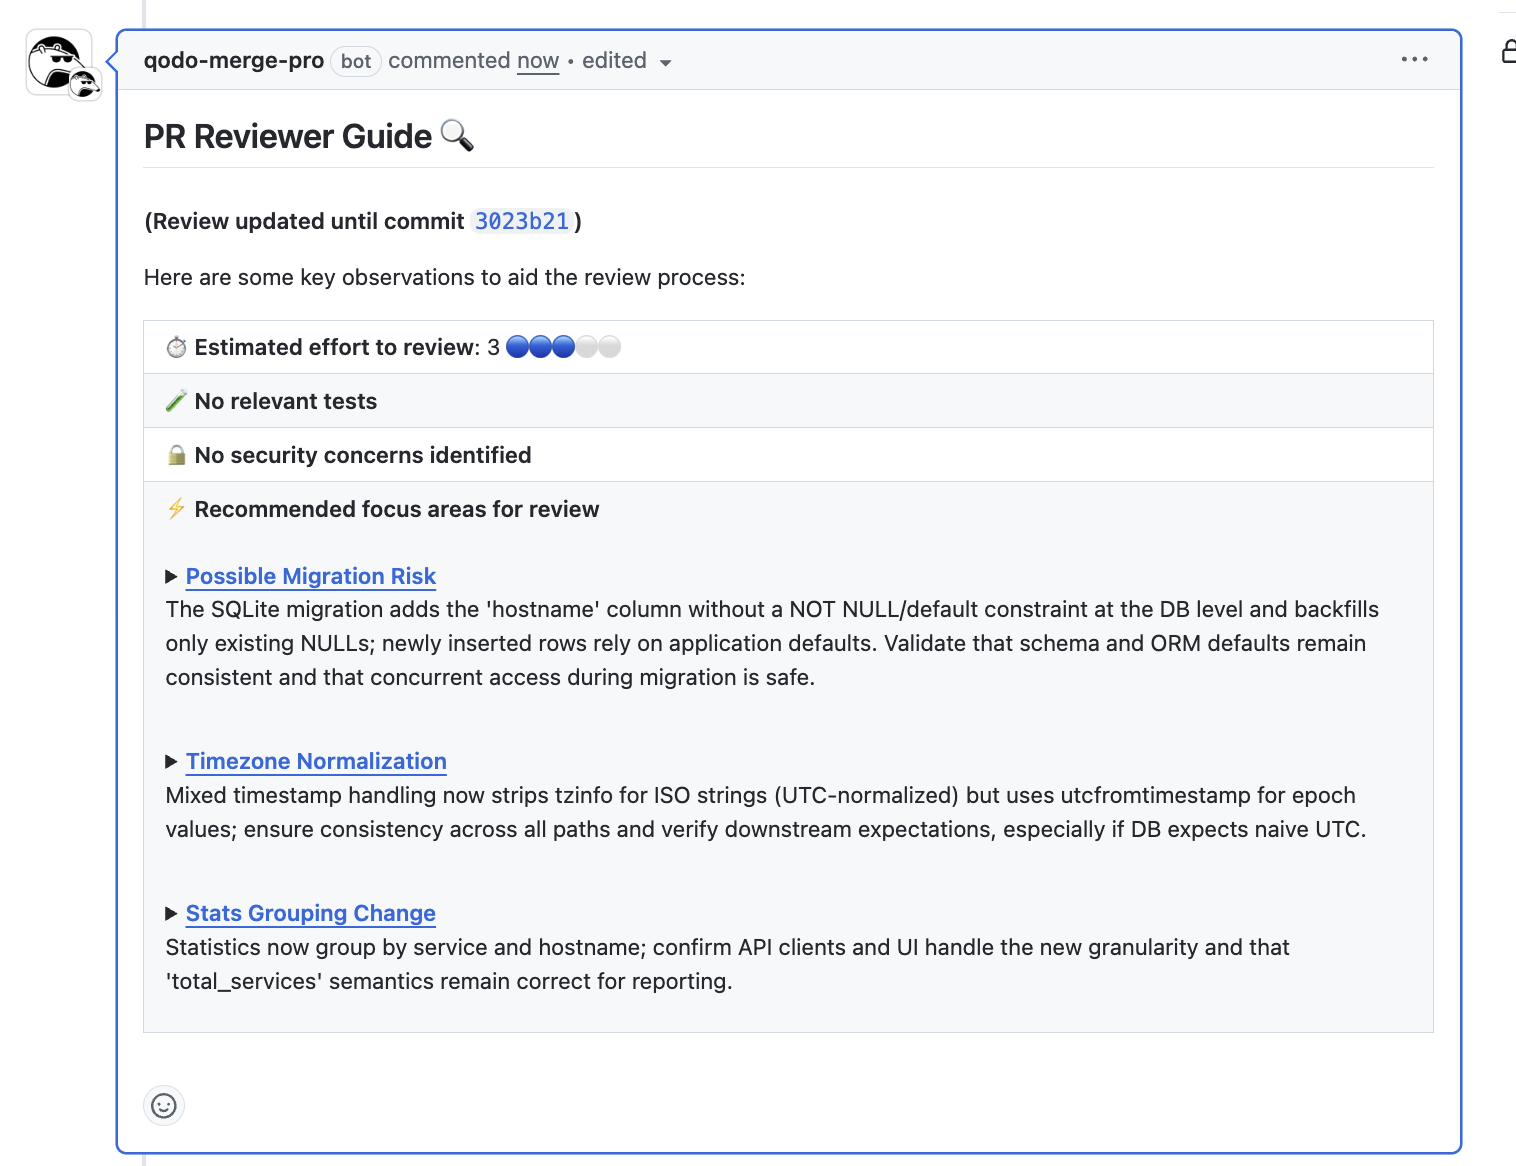Click the mixed timestamp handling description paragraph
Image resolution: width=1516 pixels, height=1166 pixels.
(766, 812)
